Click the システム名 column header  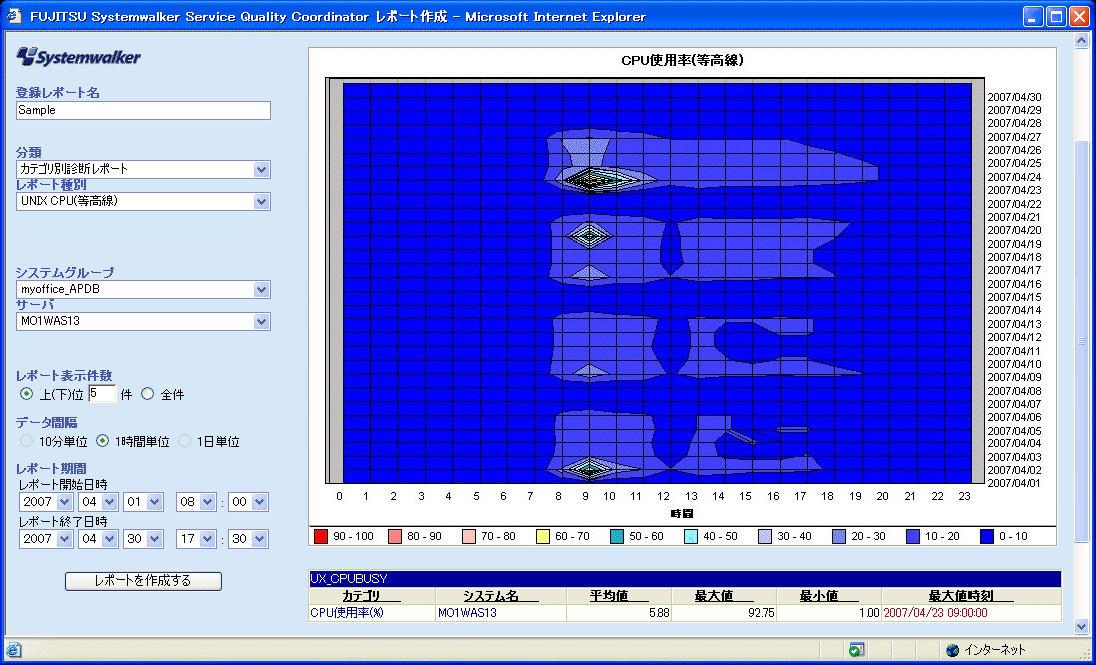(500, 596)
